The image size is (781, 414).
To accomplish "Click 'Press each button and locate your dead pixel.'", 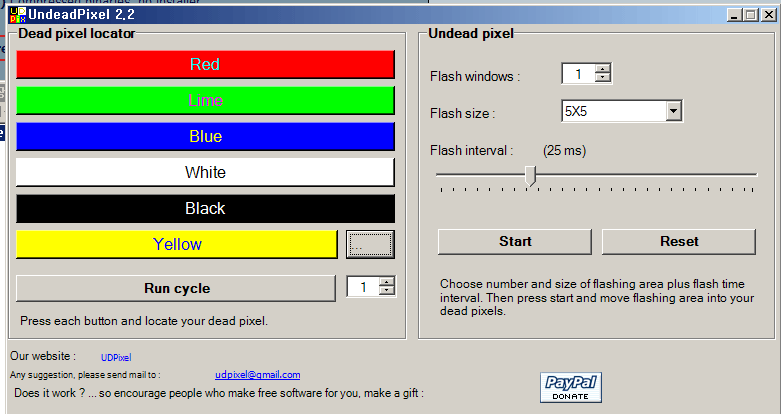I will (x=144, y=321).
